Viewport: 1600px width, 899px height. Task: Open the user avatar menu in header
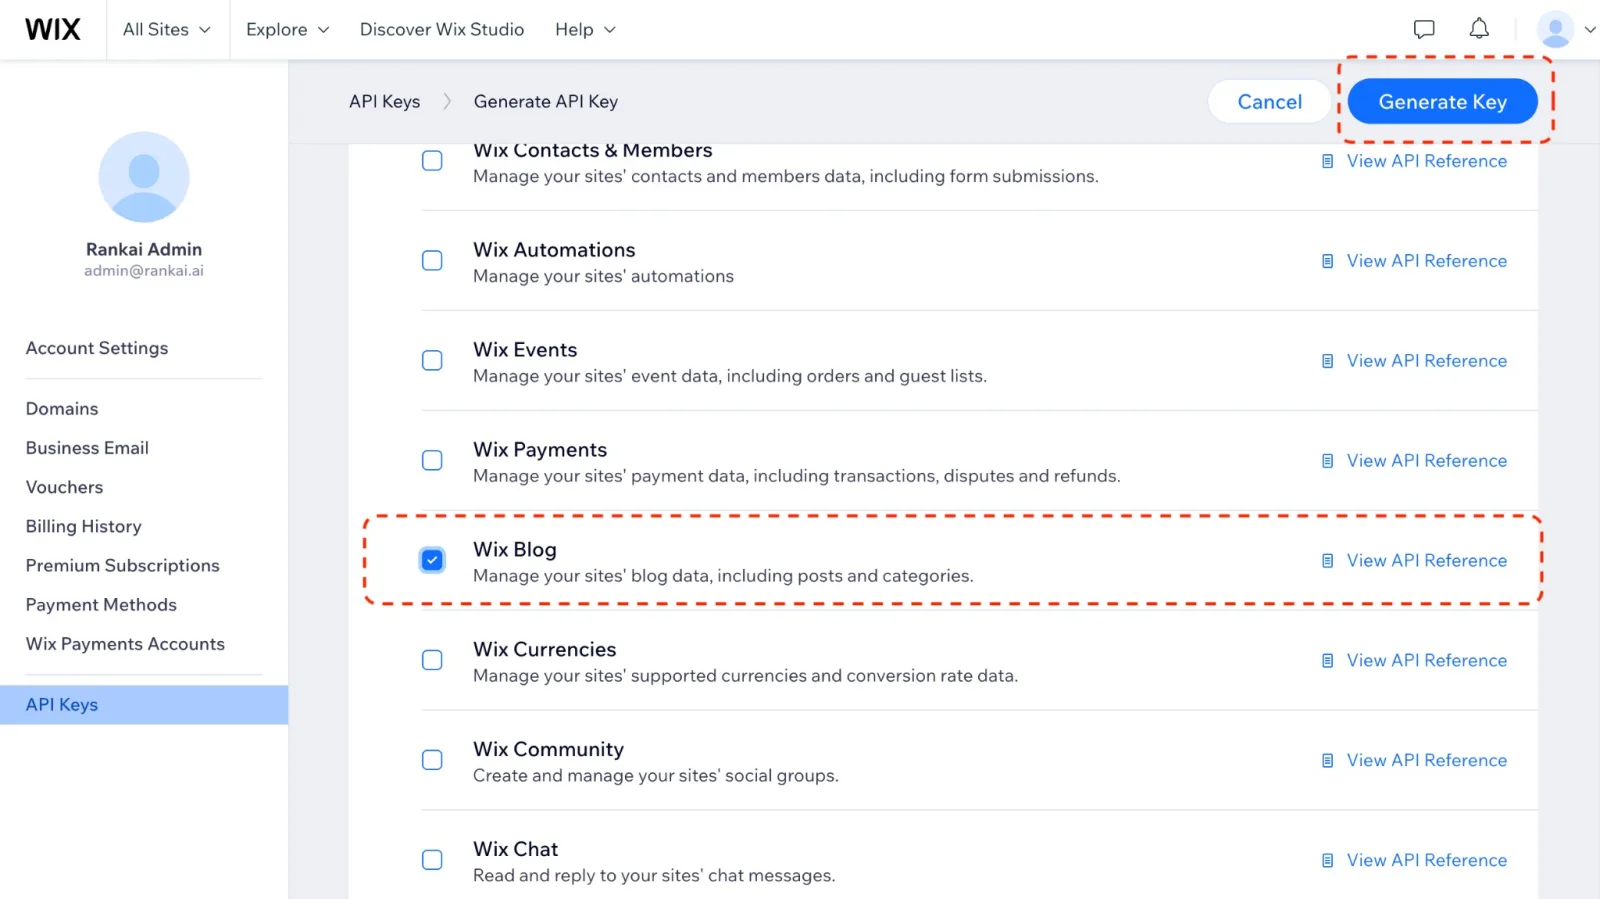click(1555, 29)
